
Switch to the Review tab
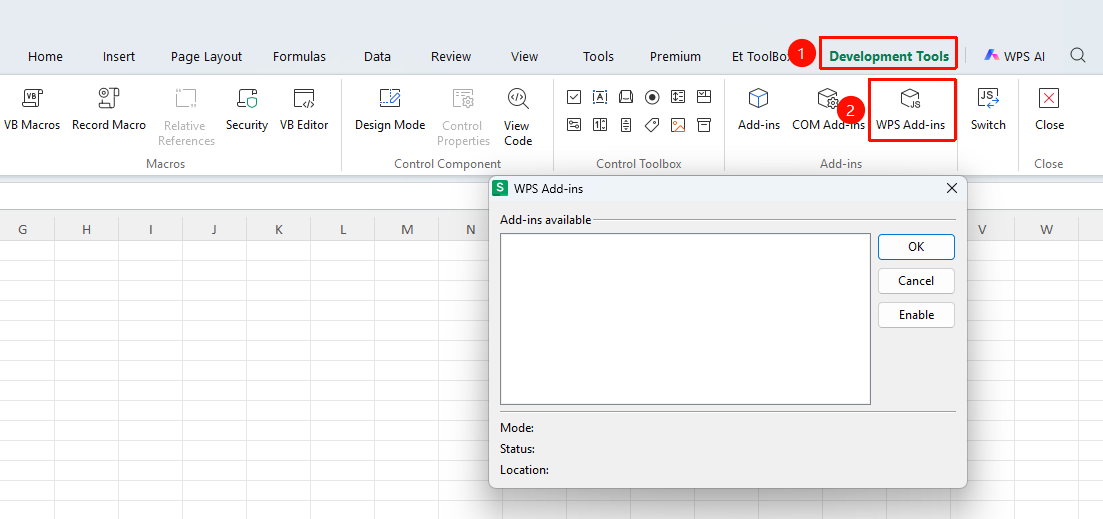point(451,57)
